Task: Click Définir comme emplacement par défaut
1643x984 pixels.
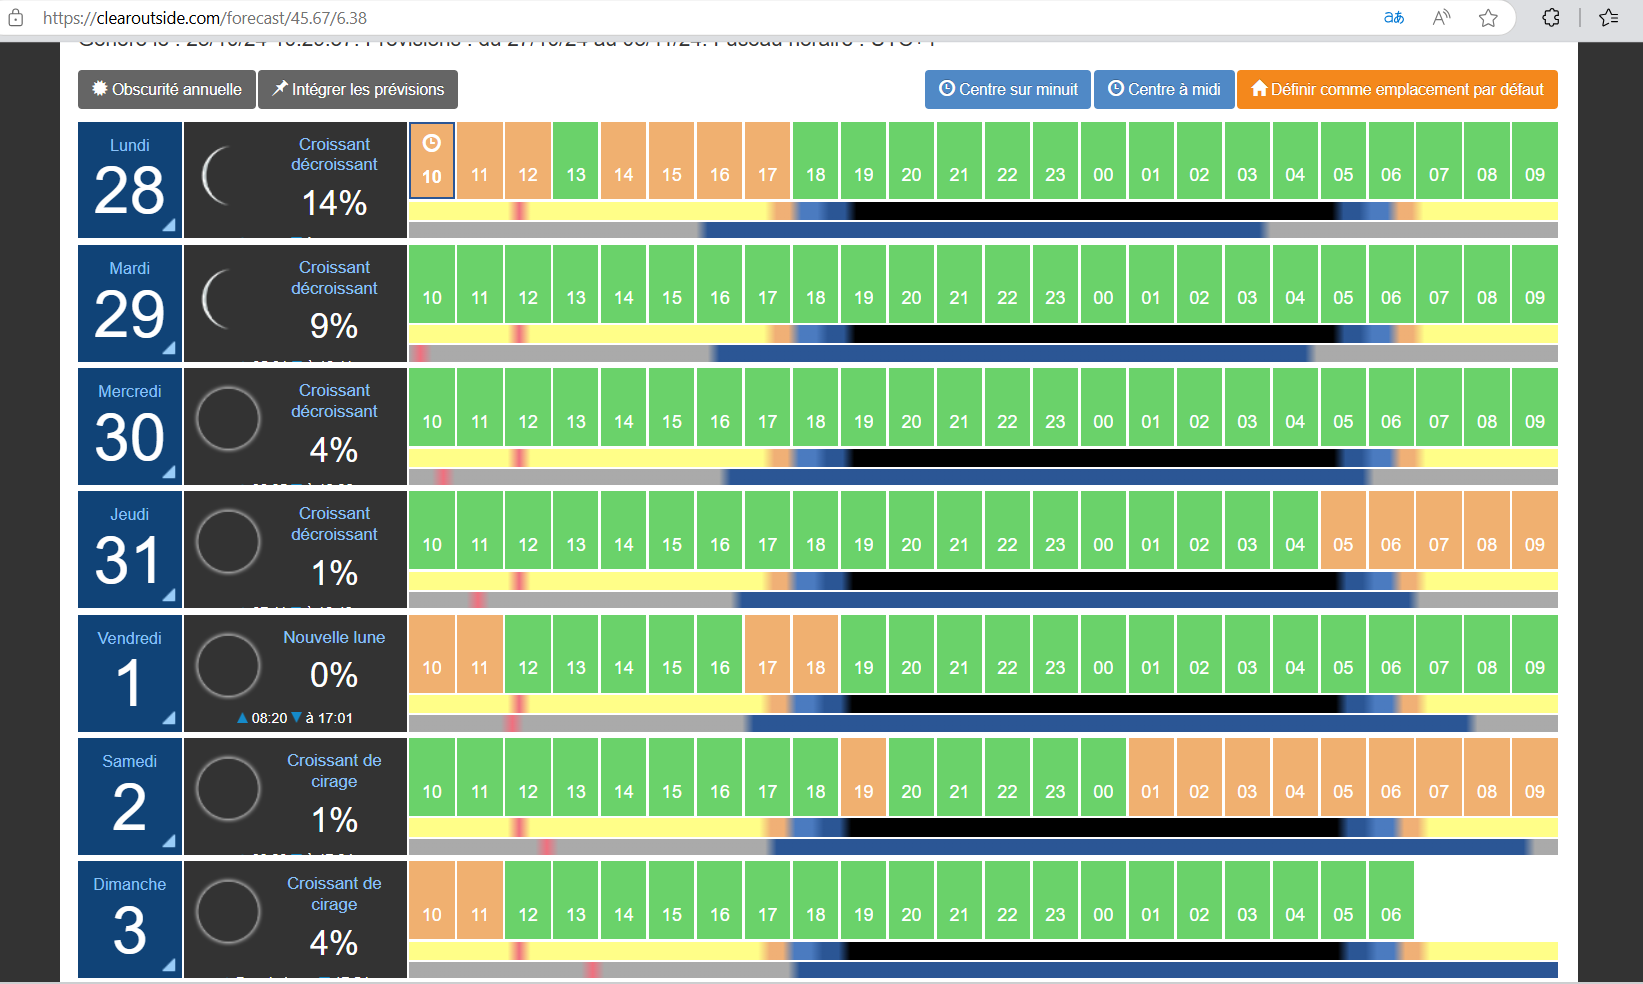Action: [x=1397, y=89]
